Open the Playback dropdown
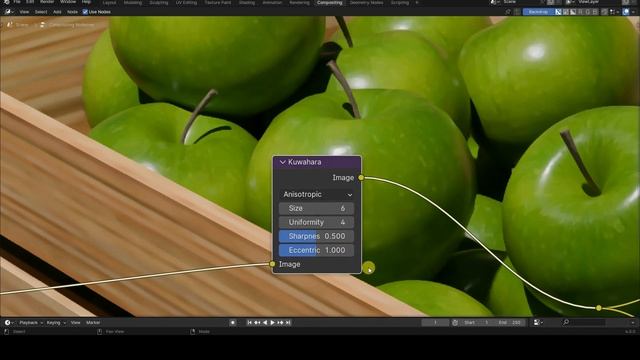Viewport: 640px width, 360px height. [31, 322]
